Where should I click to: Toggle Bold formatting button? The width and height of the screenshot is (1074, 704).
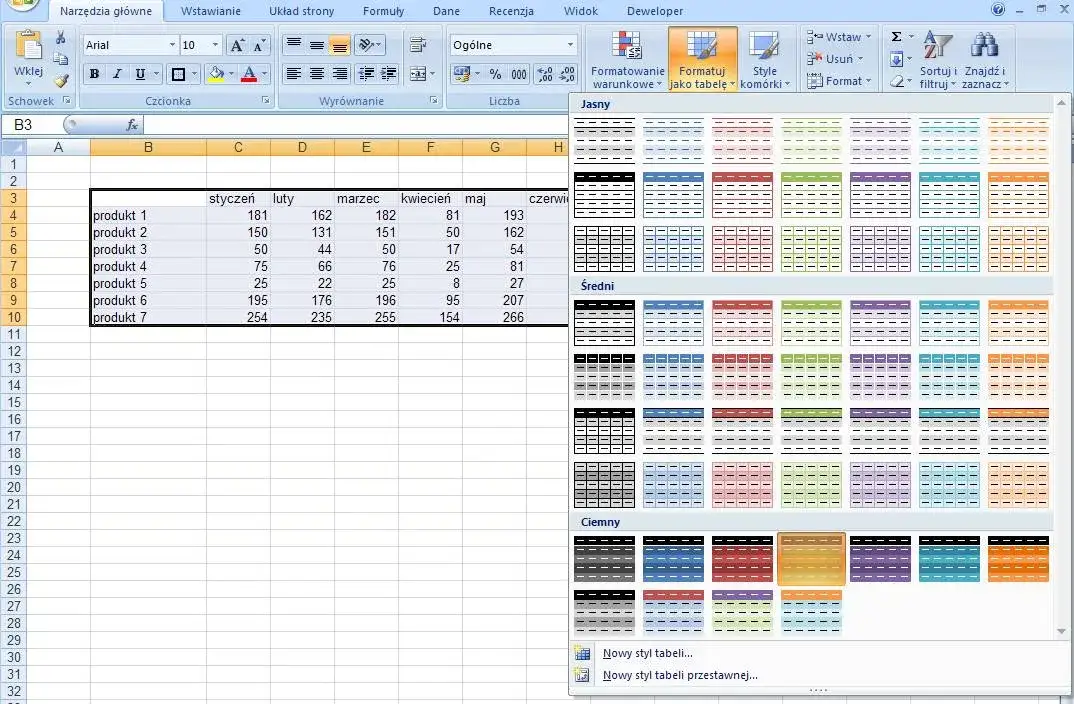click(95, 74)
